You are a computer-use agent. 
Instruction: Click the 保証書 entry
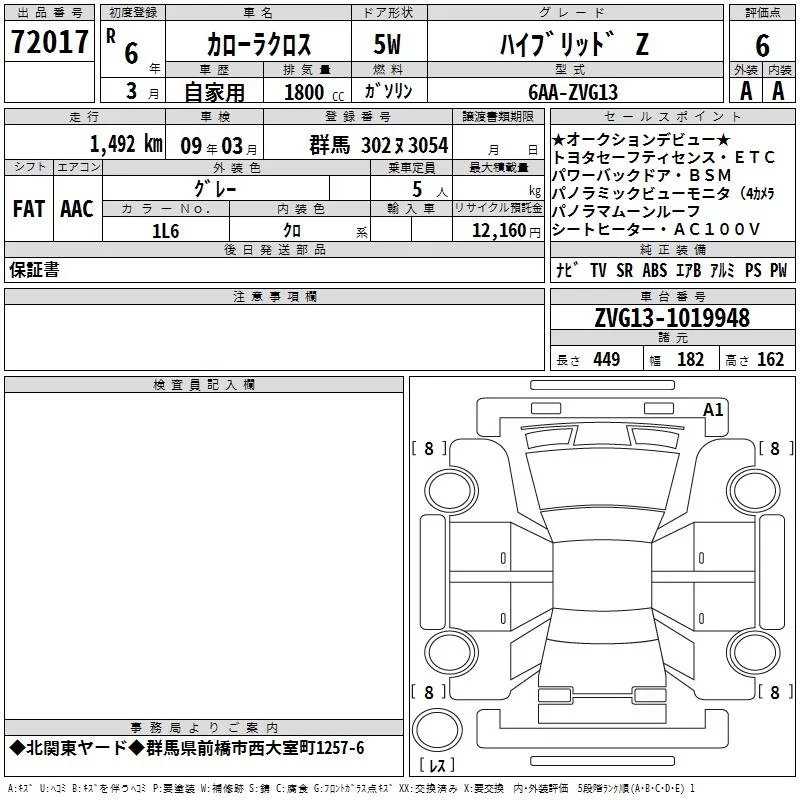click(x=34, y=270)
